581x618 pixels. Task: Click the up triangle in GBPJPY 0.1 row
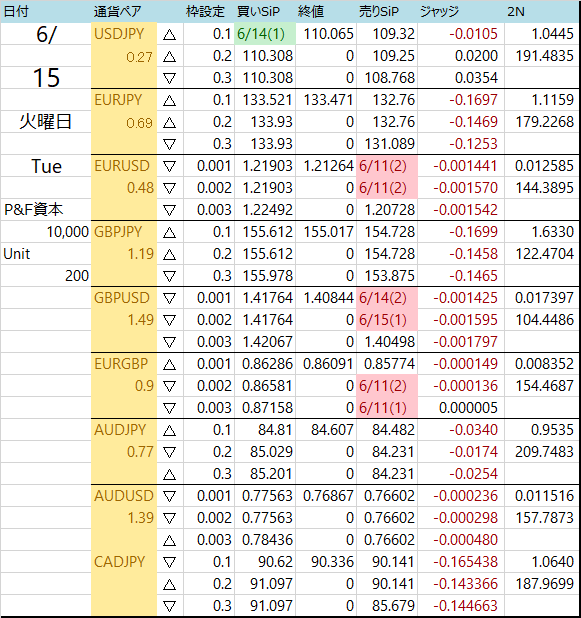pyautogui.click(x=169, y=233)
